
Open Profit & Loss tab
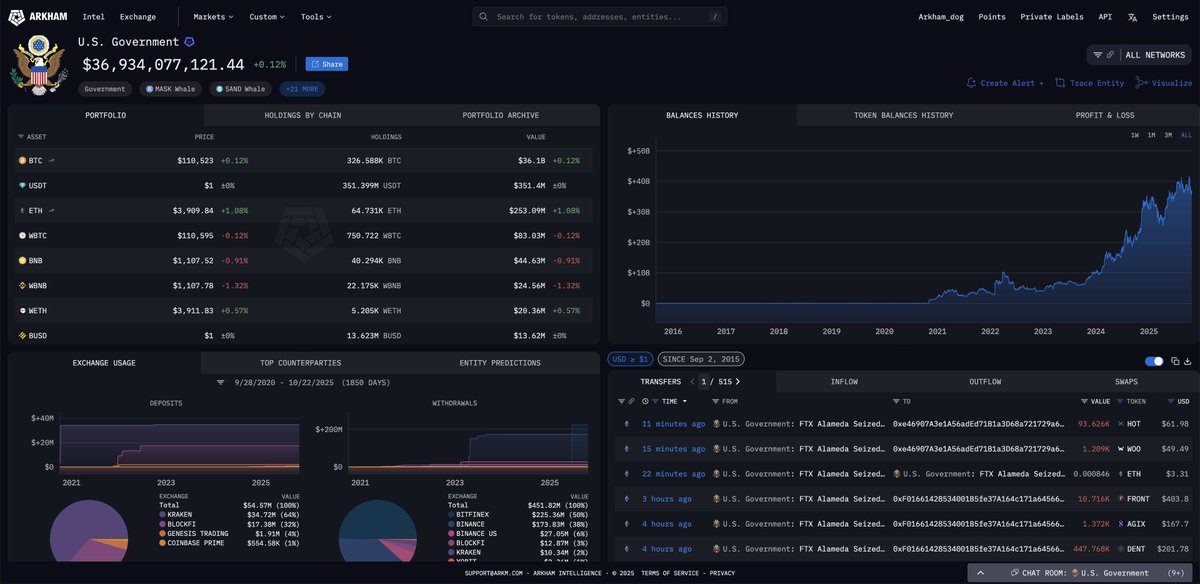coord(1105,115)
